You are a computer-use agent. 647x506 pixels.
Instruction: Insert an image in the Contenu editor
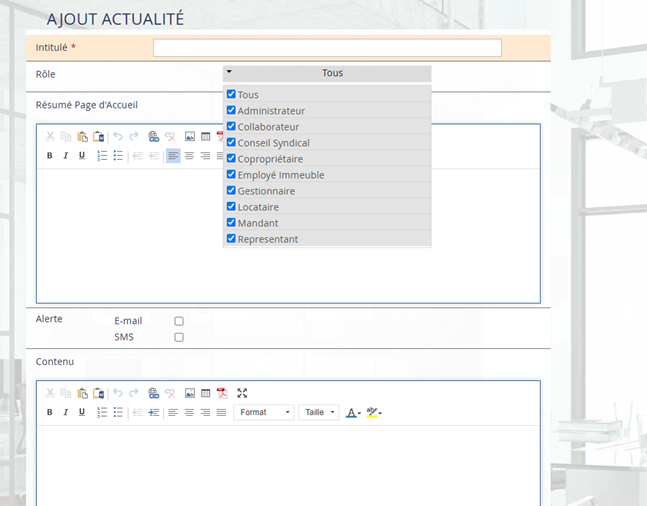[x=190, y=393]
